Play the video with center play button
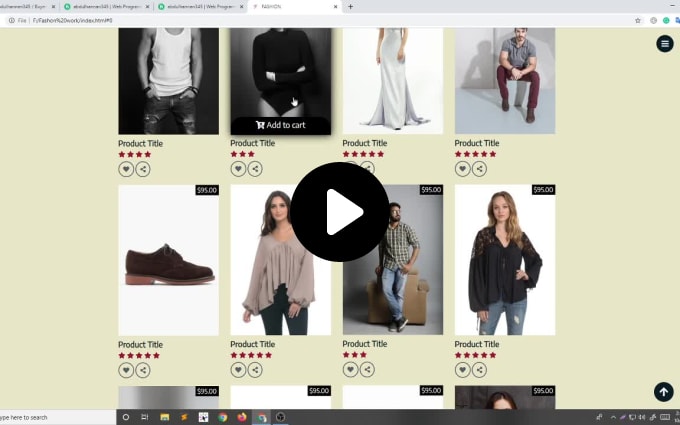Screen dimensions: 680x425 (340, 212)
